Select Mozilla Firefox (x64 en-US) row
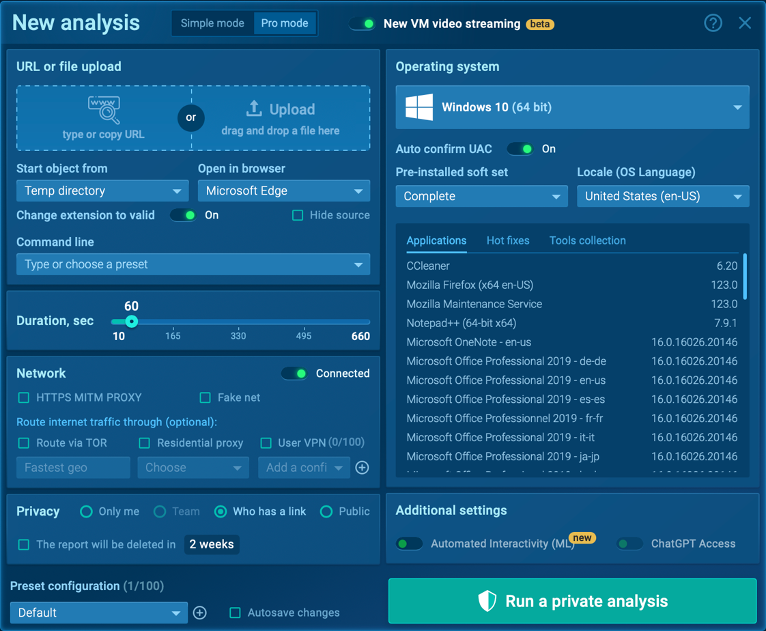This screenshot has height=631, width=766. (572, 285)
